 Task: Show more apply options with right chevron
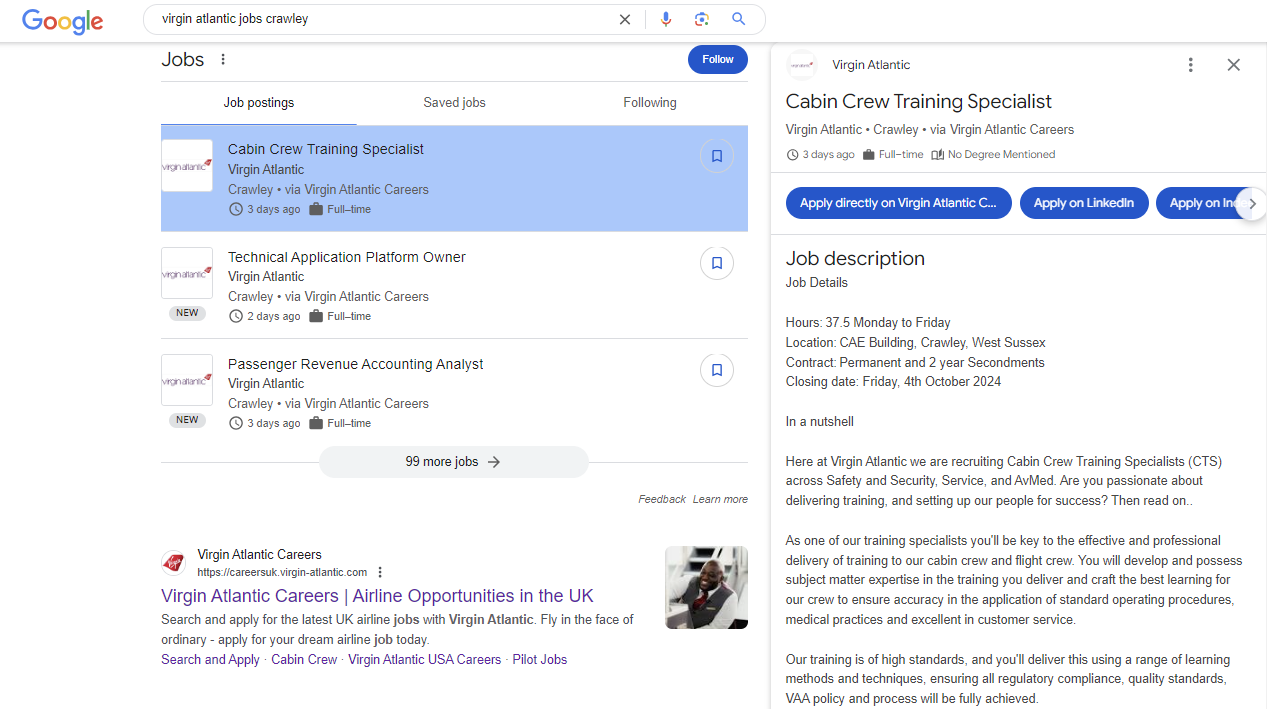pyautogui.click(x=1251, y=203)
